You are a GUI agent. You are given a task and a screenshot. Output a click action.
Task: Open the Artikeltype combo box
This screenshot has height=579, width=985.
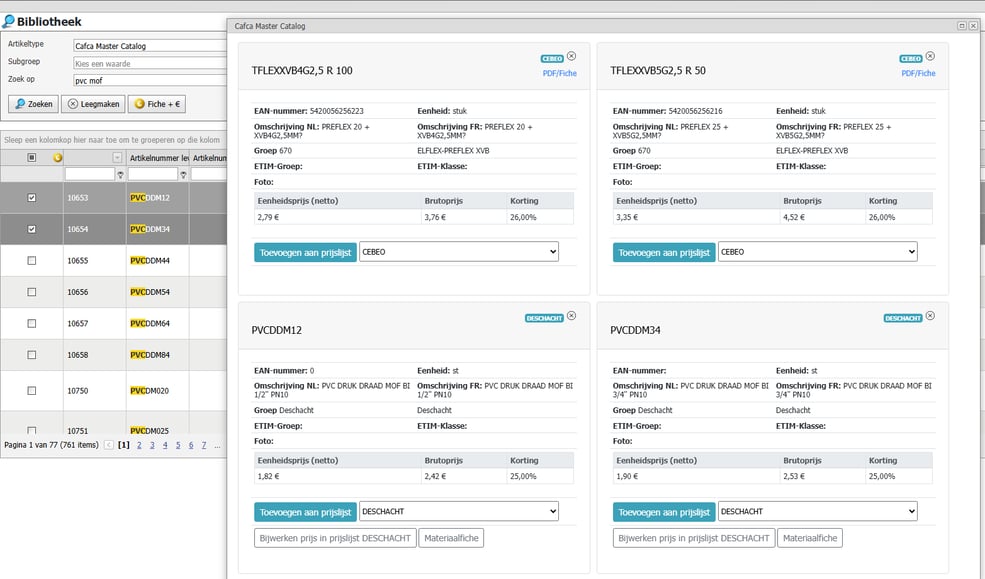150,46
